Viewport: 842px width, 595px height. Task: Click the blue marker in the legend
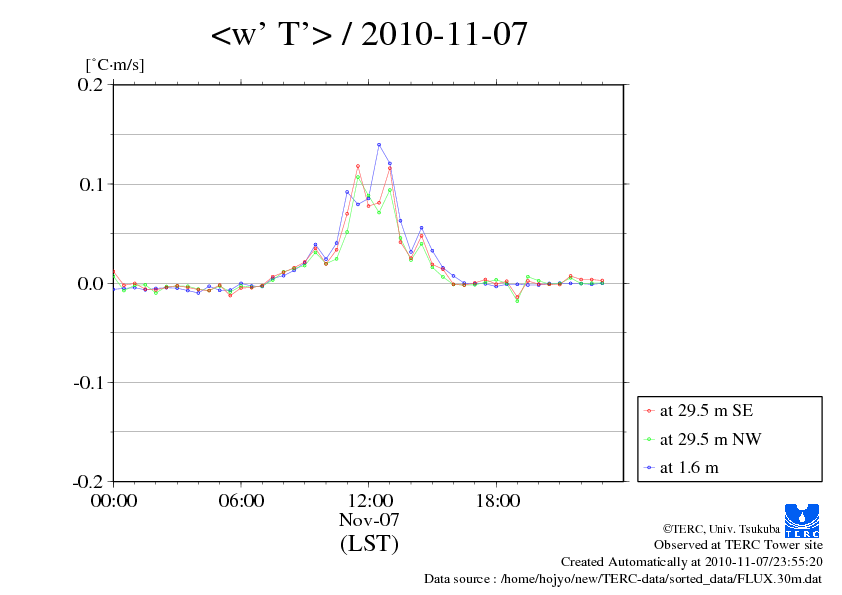(x=650, y=467)
